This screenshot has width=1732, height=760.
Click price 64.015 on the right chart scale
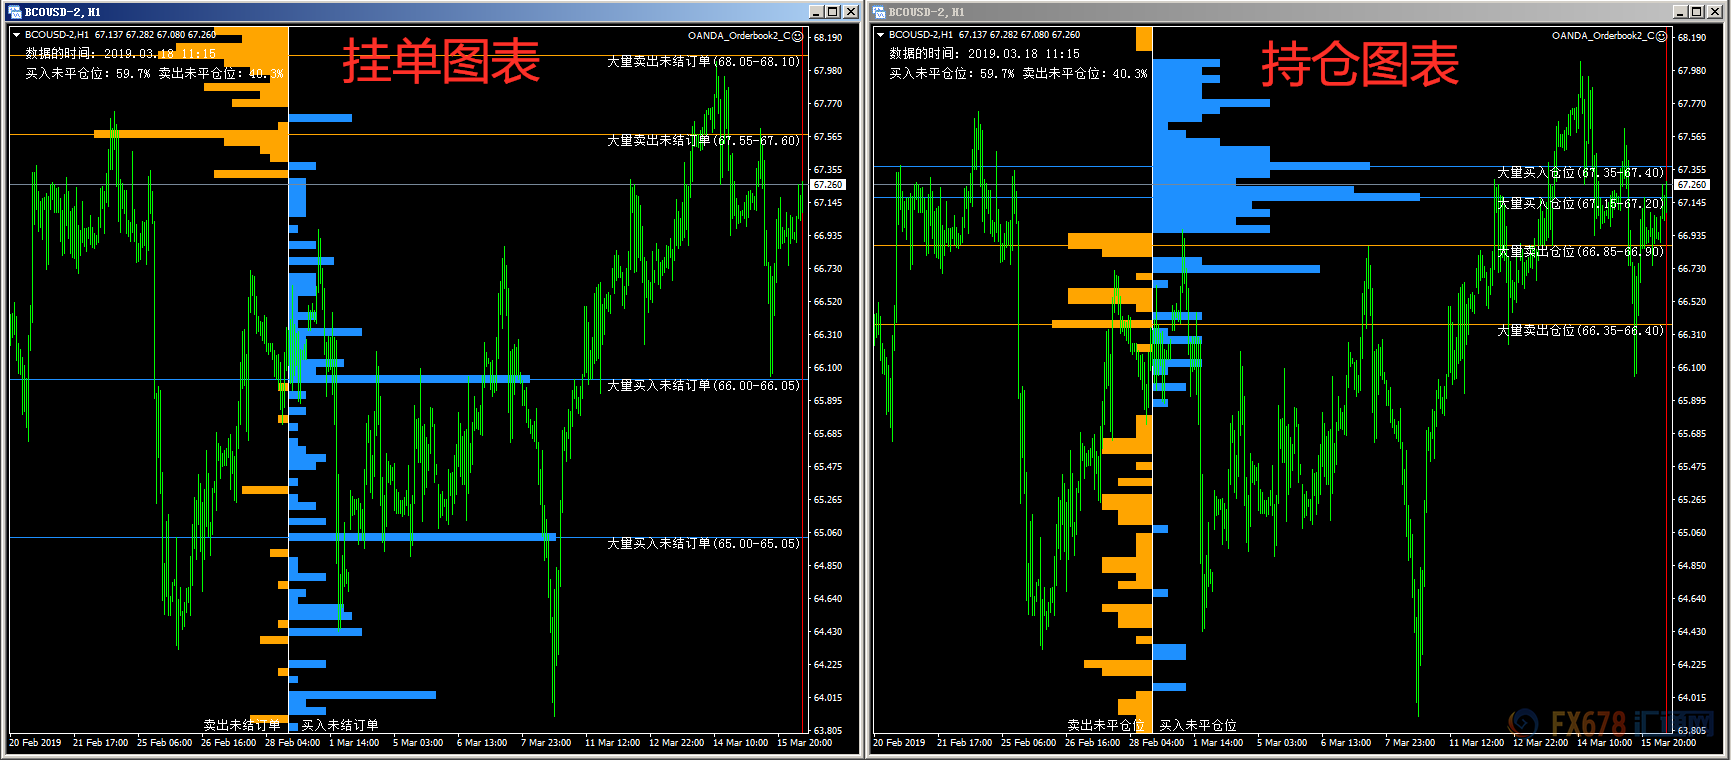(1692, 698)
